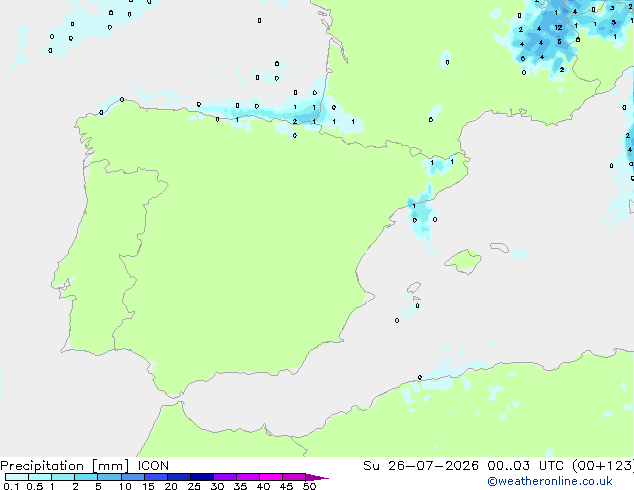
Task: Click the '35' legend scale label
Action: 240,486
